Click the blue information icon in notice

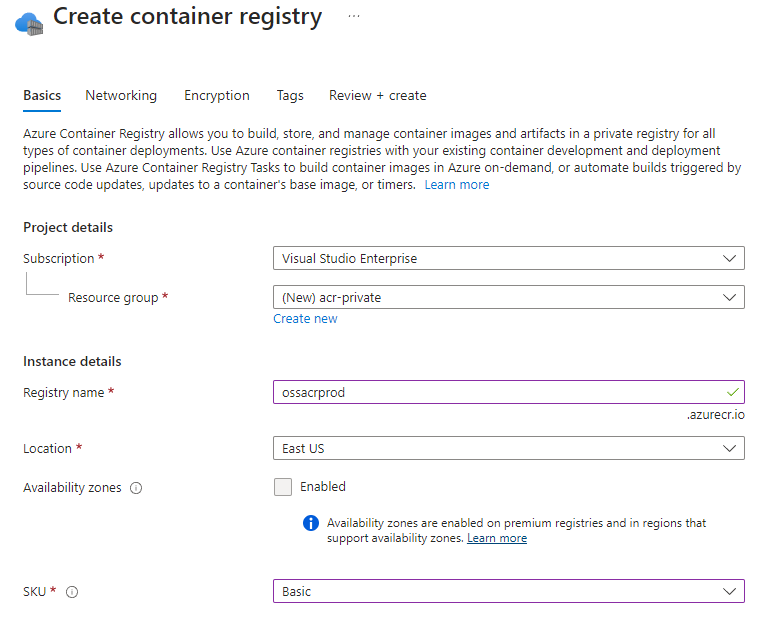pos(310,523)
